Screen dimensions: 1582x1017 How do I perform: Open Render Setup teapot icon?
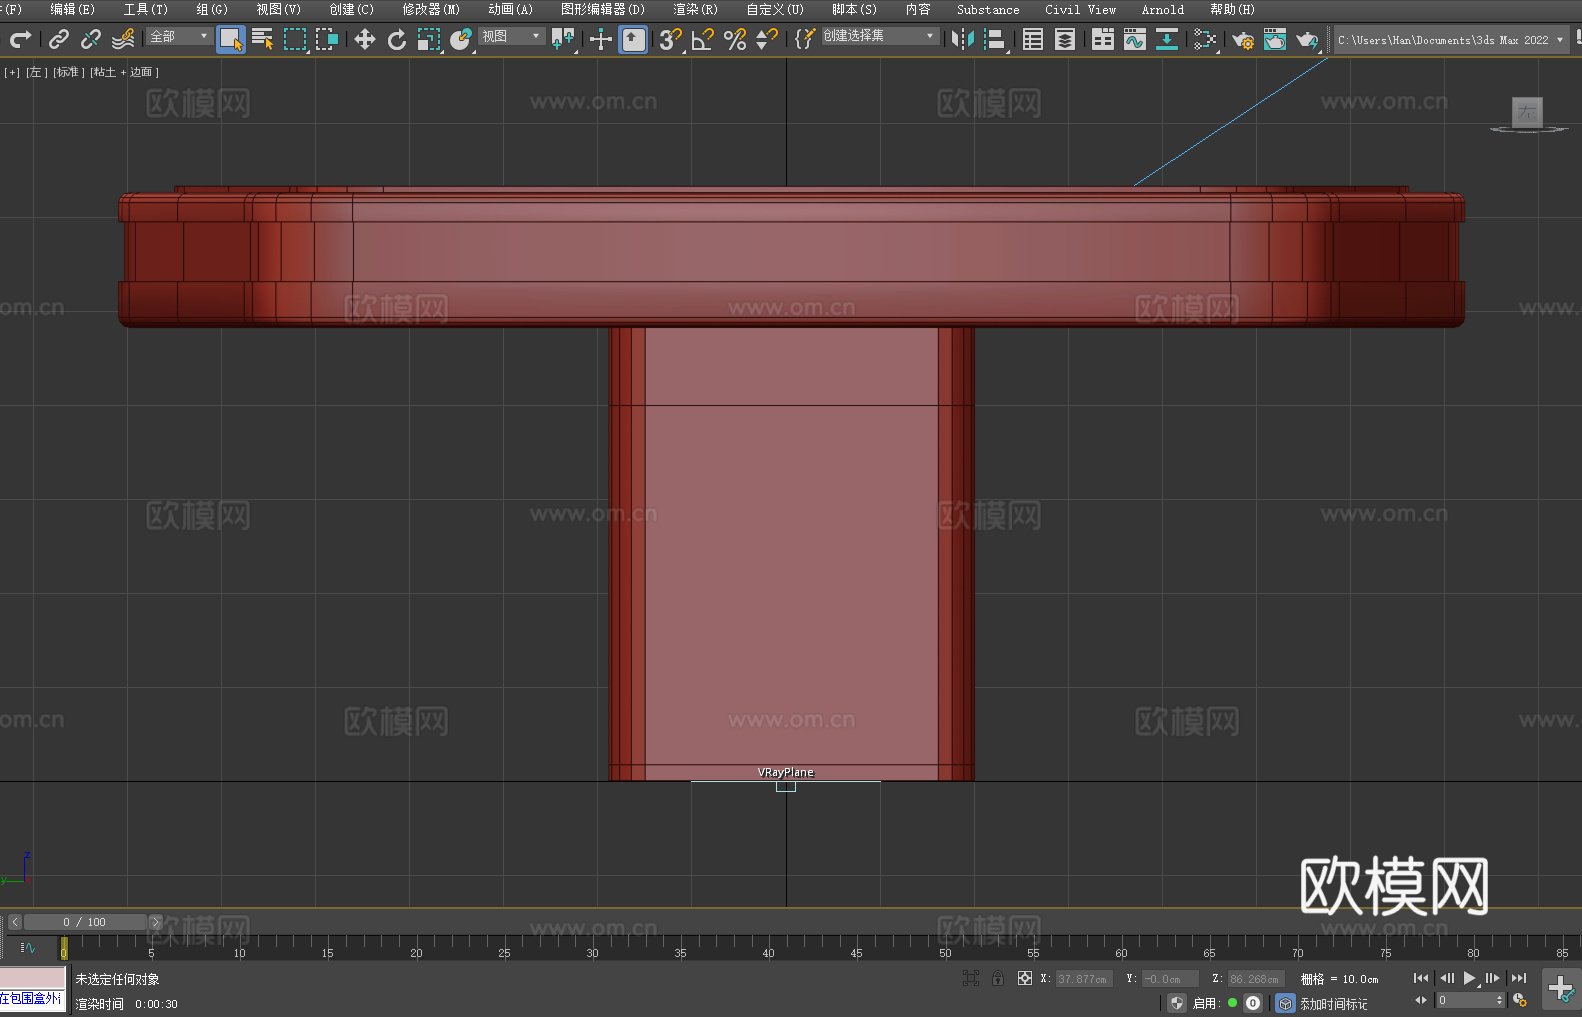coord(1243,39)
